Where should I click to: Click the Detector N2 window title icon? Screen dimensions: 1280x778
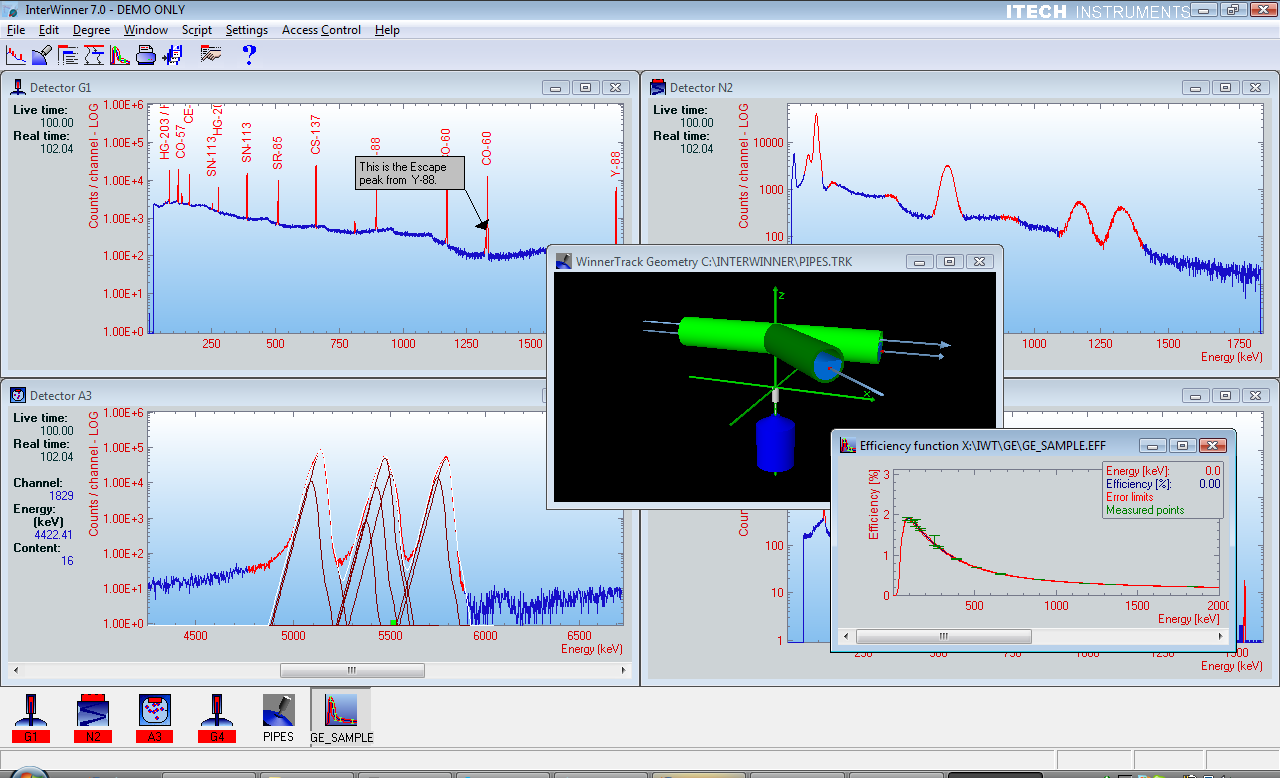point(658,87)
